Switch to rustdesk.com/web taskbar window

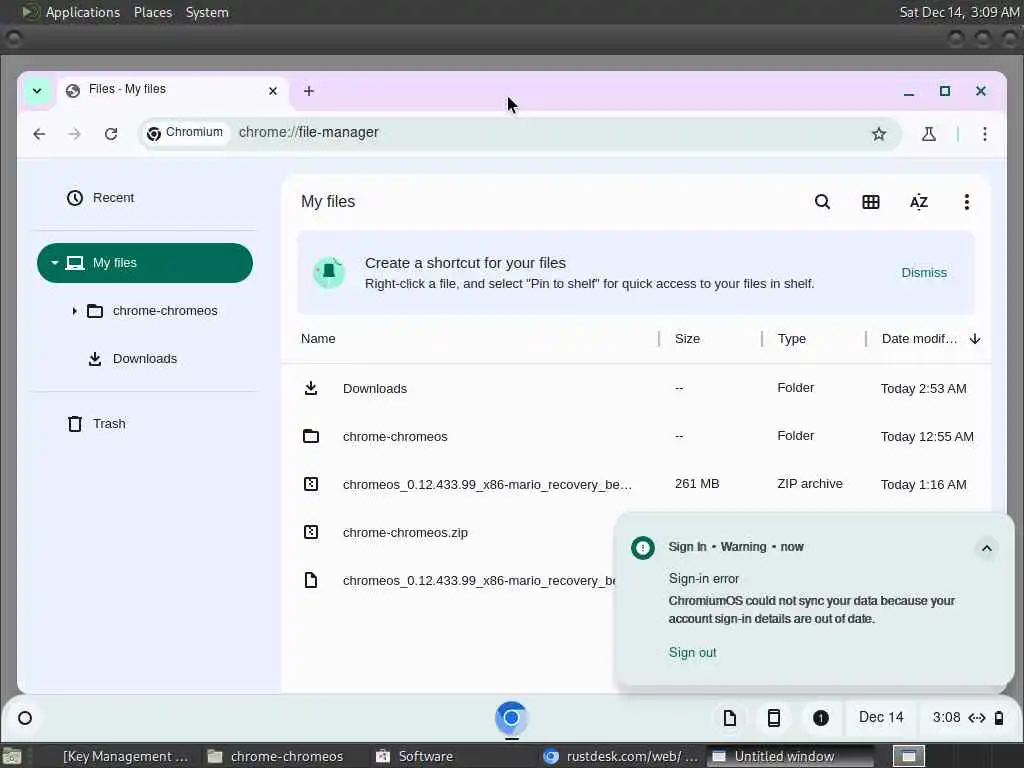(x=622, y=756)
